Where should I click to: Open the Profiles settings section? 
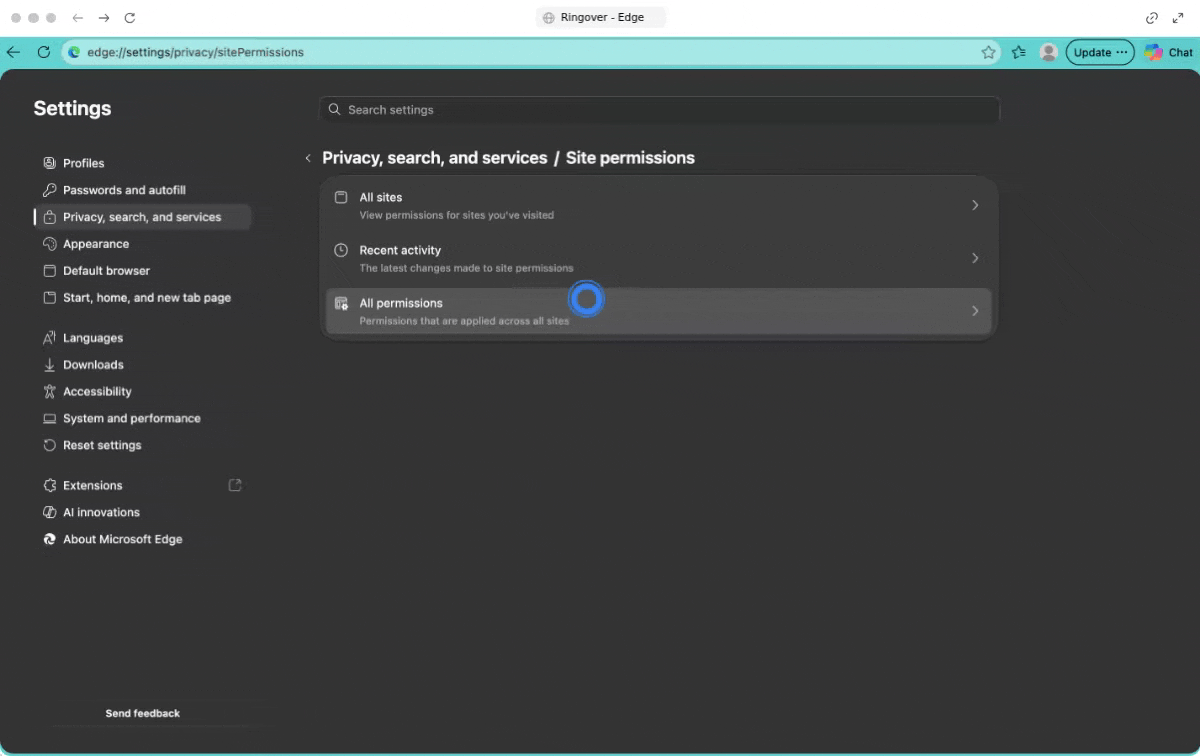pyautogui.click(x=83, y=163)
